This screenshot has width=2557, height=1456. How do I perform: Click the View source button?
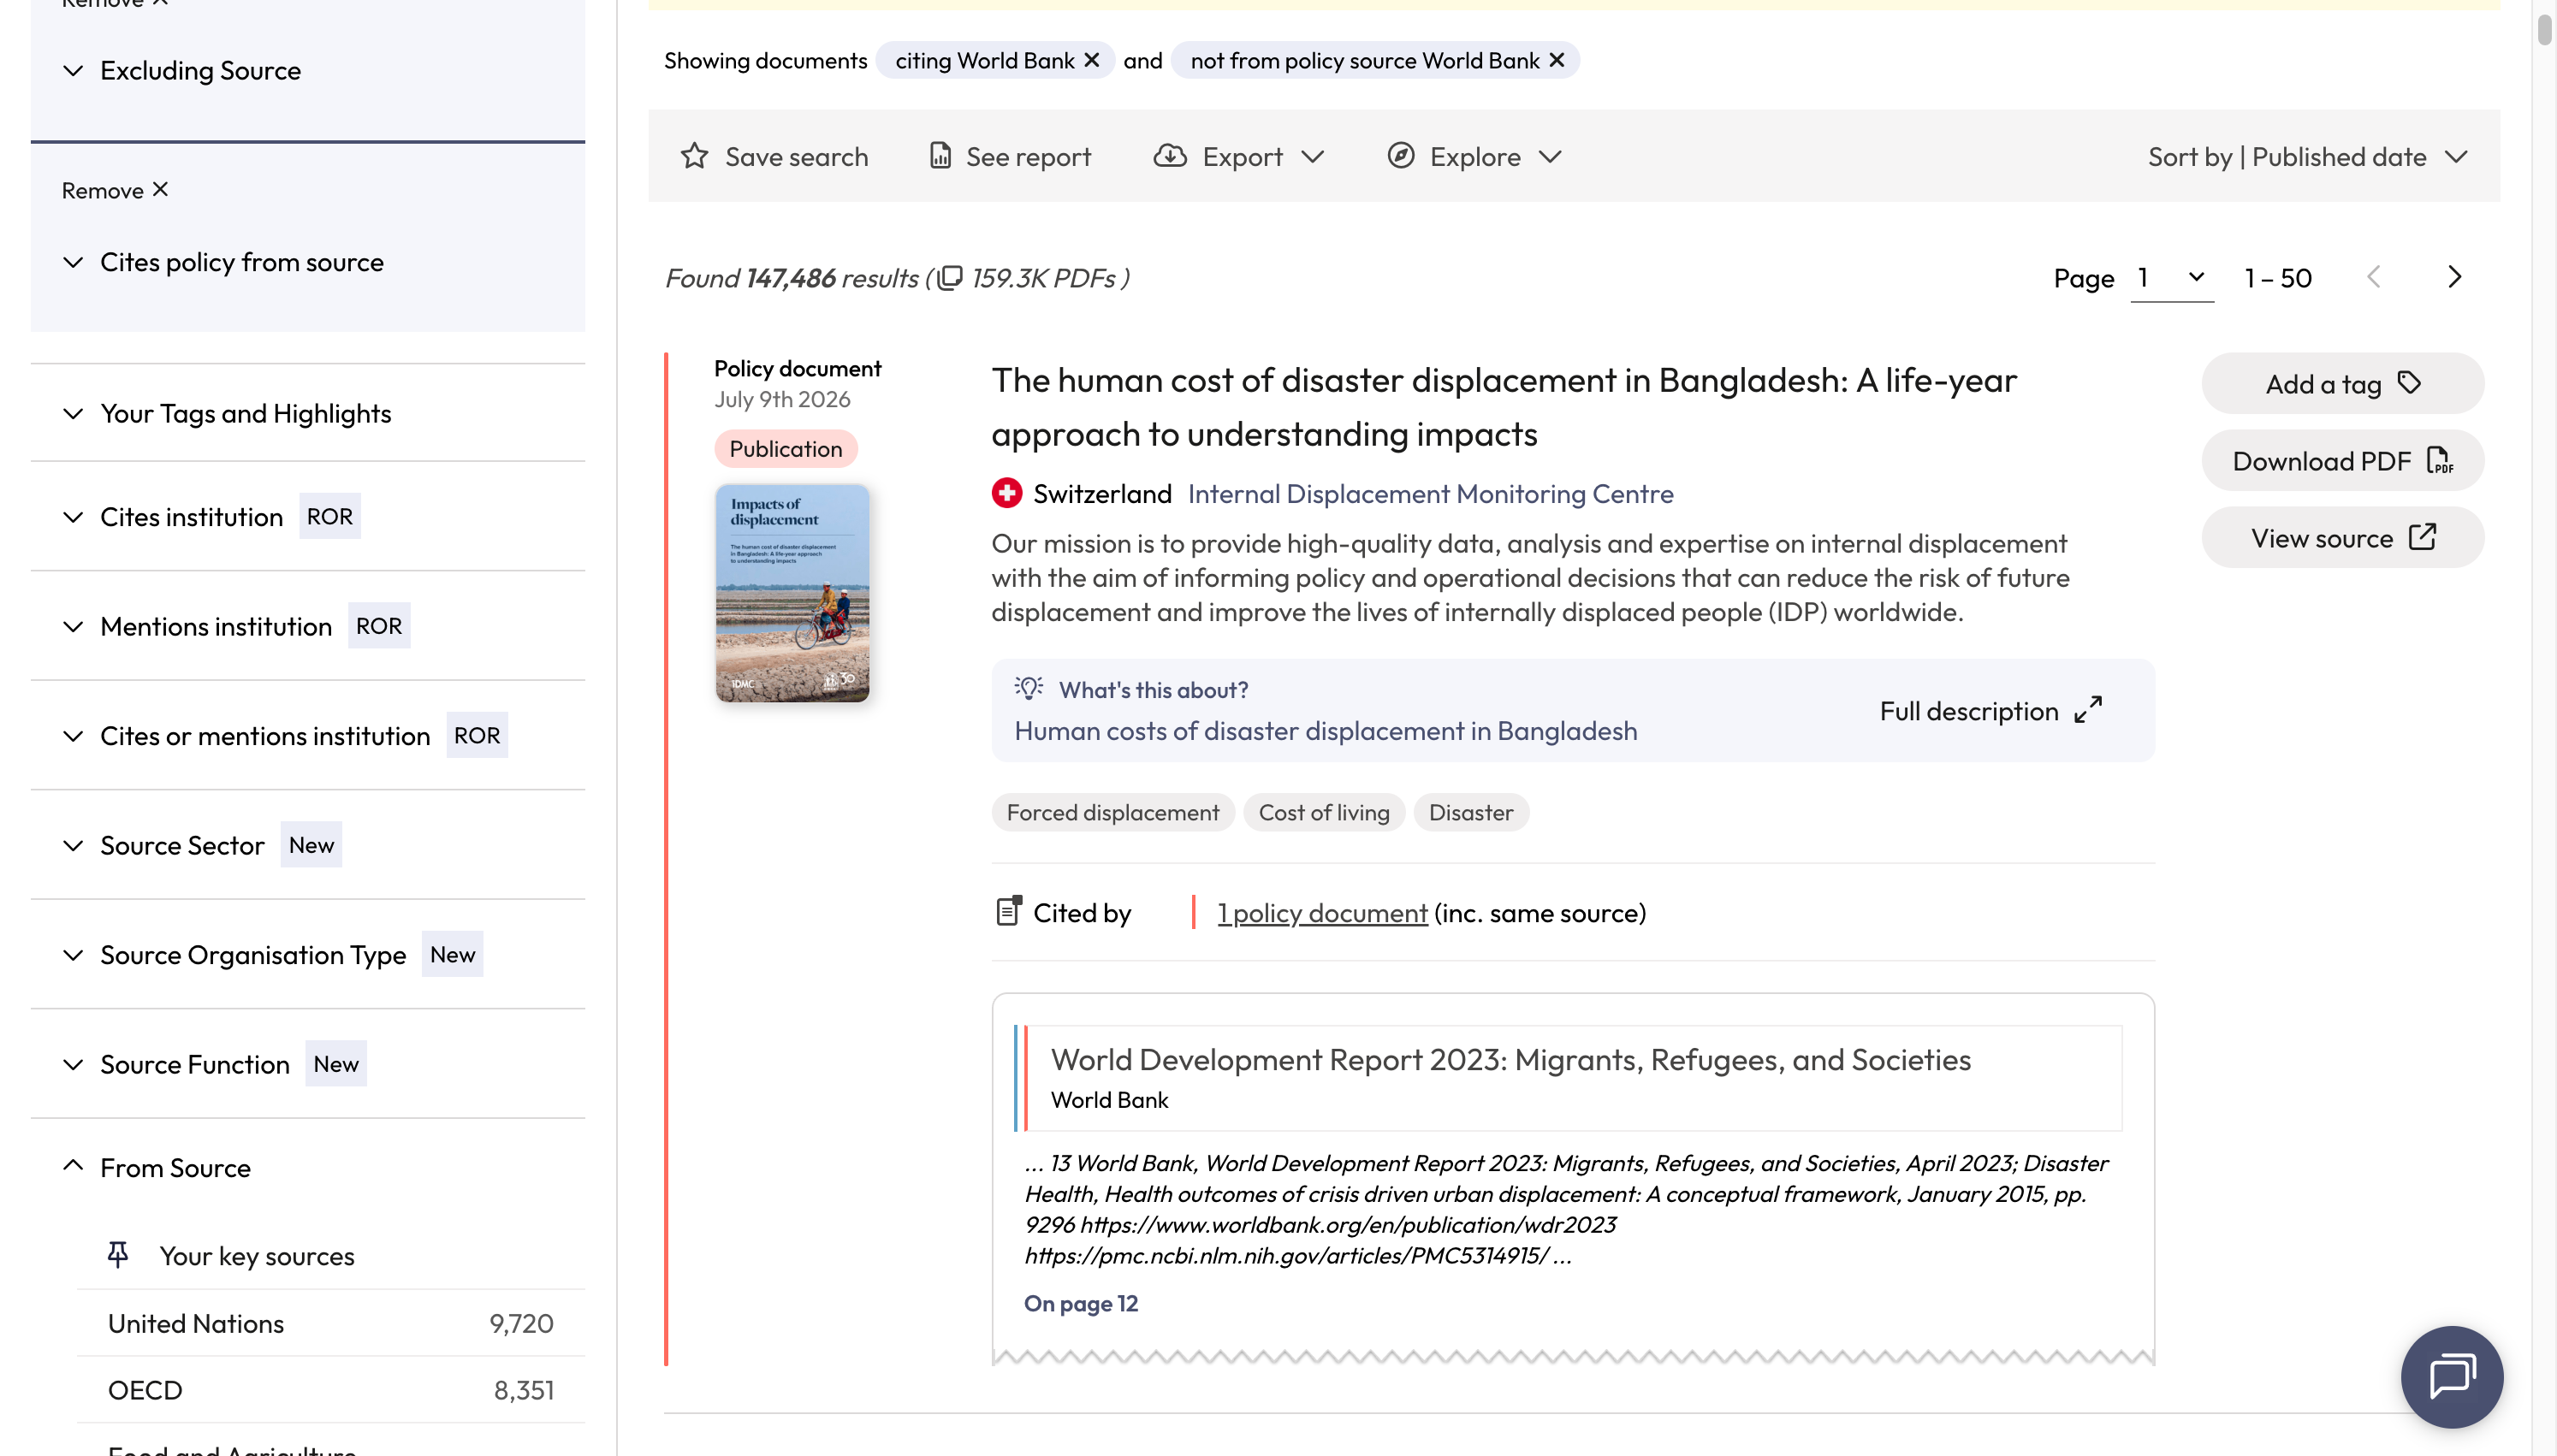(x=2342, y=538)
